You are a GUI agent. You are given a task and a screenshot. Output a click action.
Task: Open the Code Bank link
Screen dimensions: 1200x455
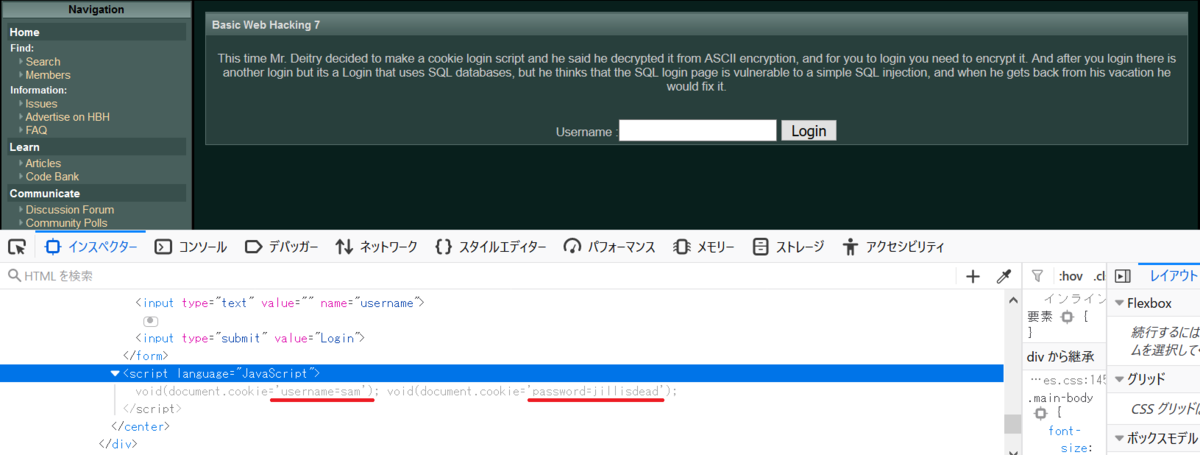point(51,176)
